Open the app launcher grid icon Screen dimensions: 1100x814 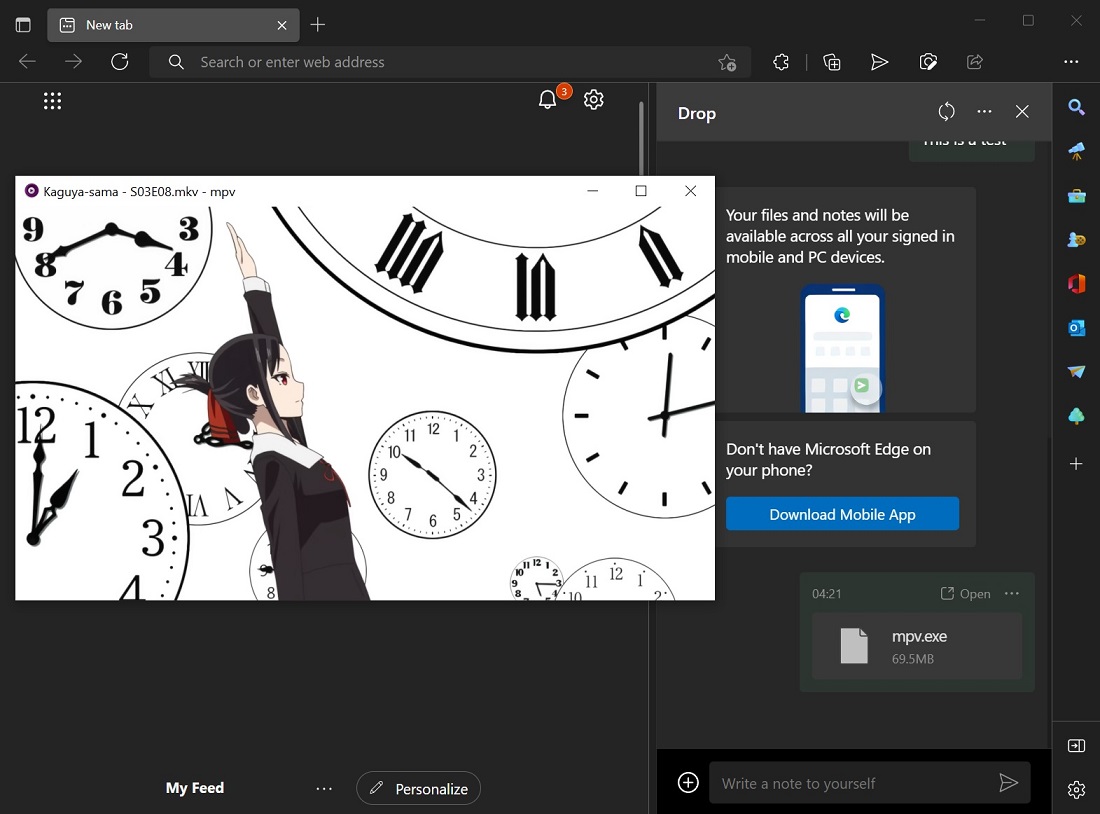(x=52, y=100)
